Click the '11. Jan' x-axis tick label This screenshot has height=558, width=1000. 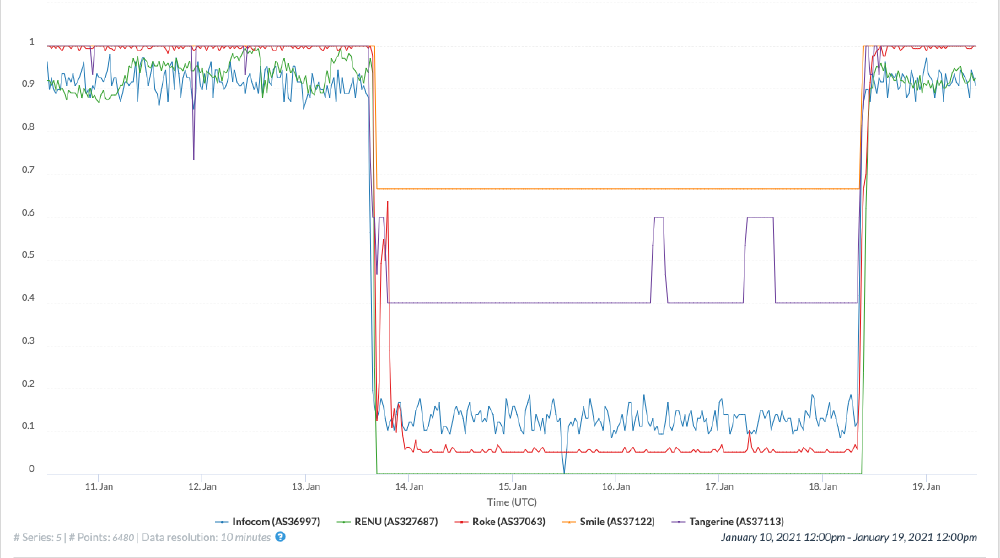(98, 487)
